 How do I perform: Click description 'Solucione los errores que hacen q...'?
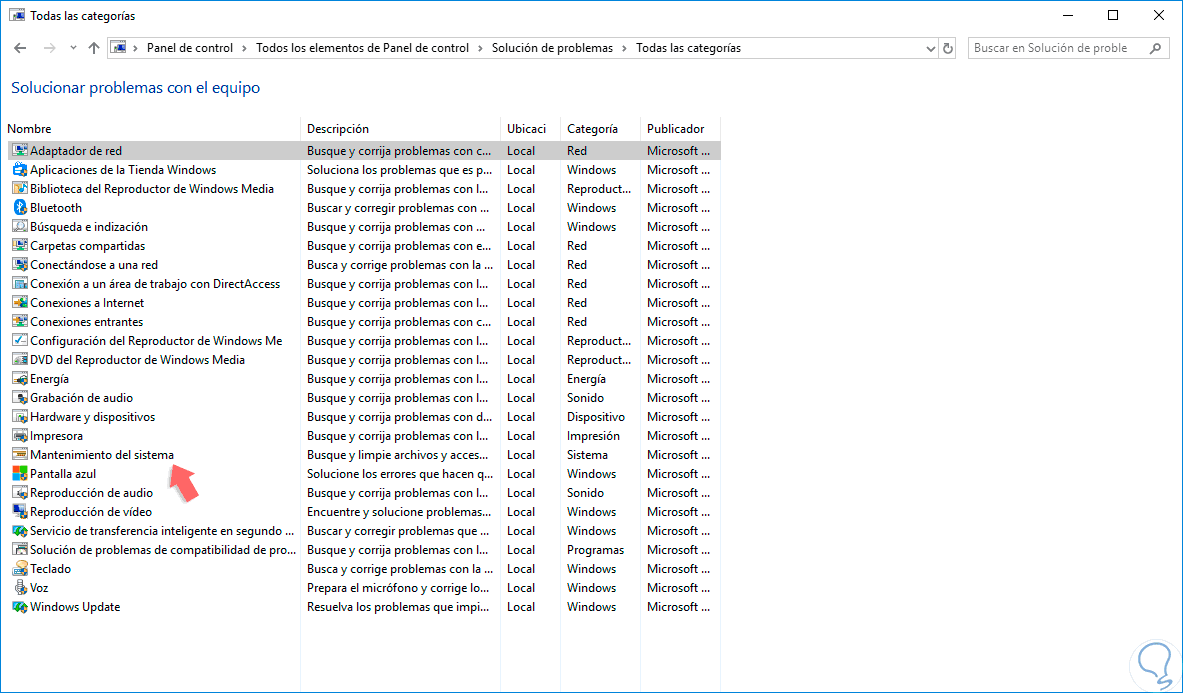(x=400, y=474)
